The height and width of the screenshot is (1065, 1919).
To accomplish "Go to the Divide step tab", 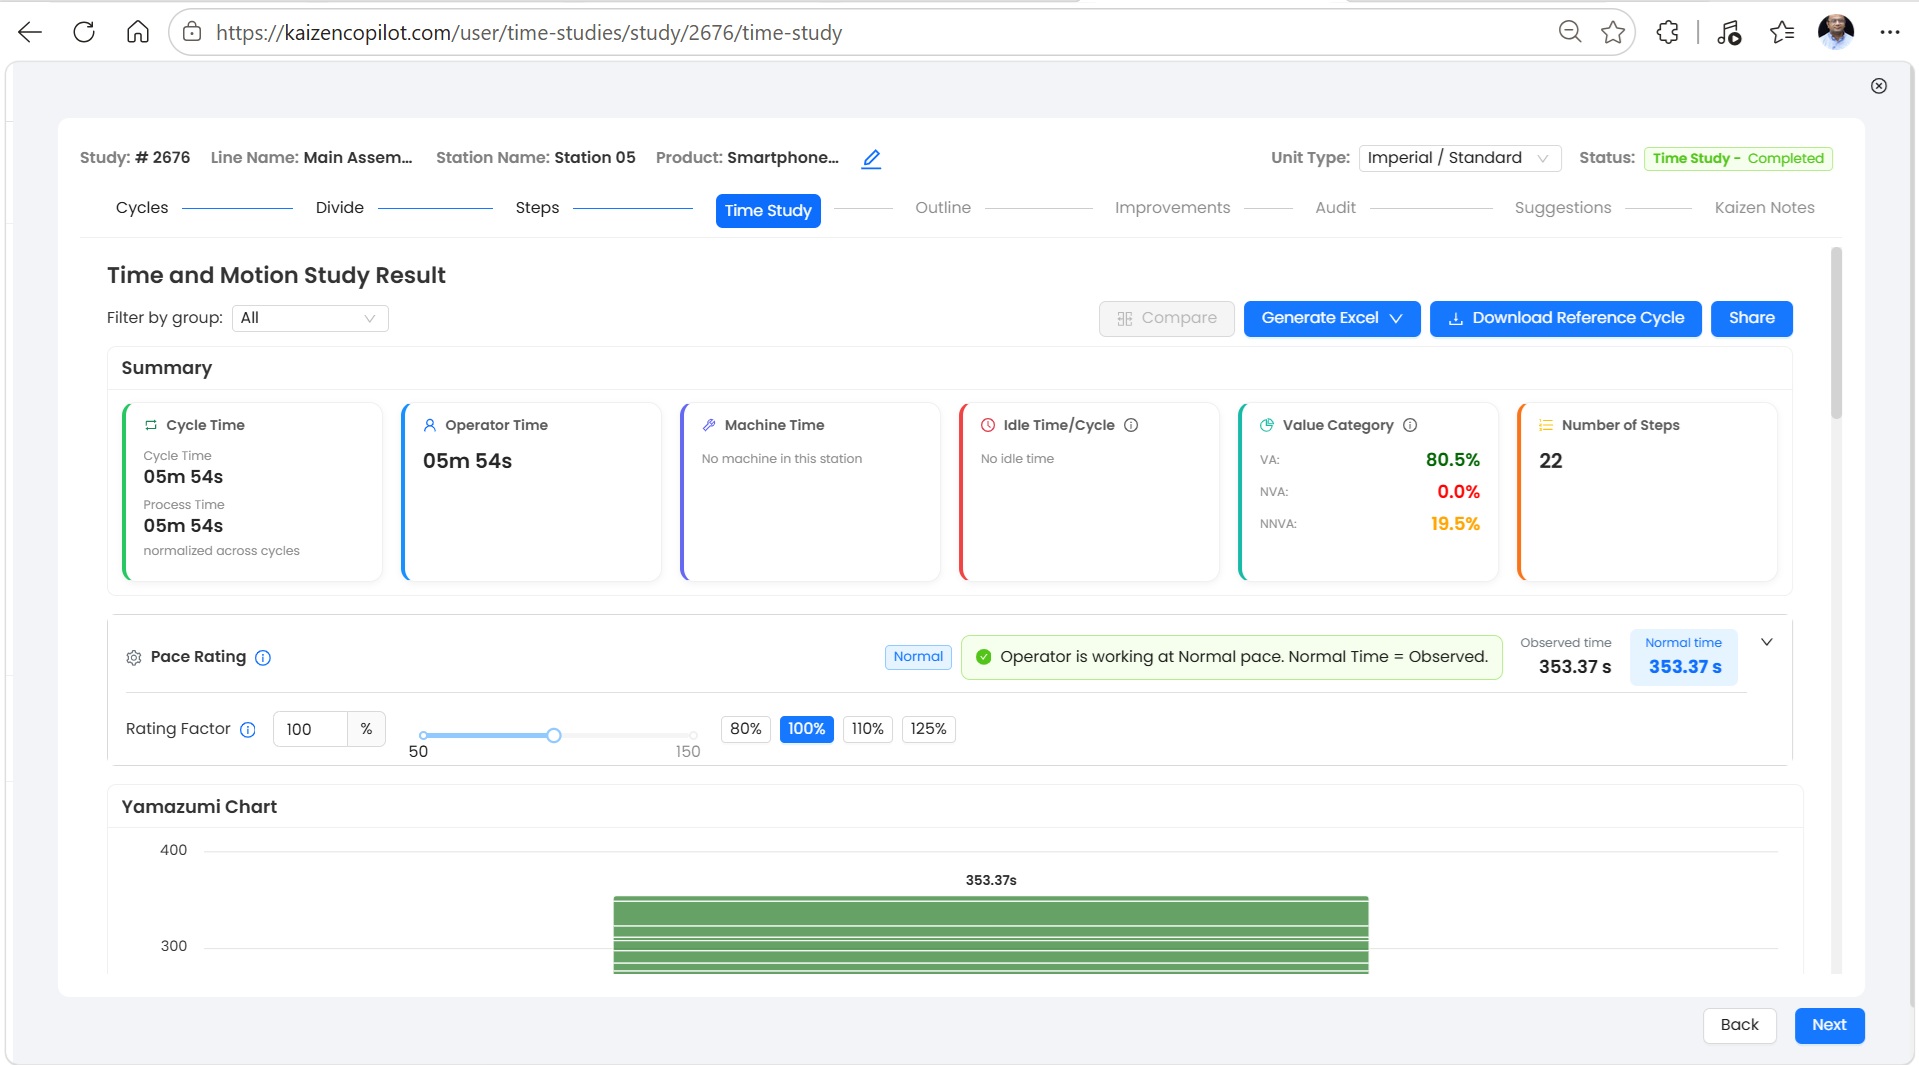I will click(x=339, y=208).
